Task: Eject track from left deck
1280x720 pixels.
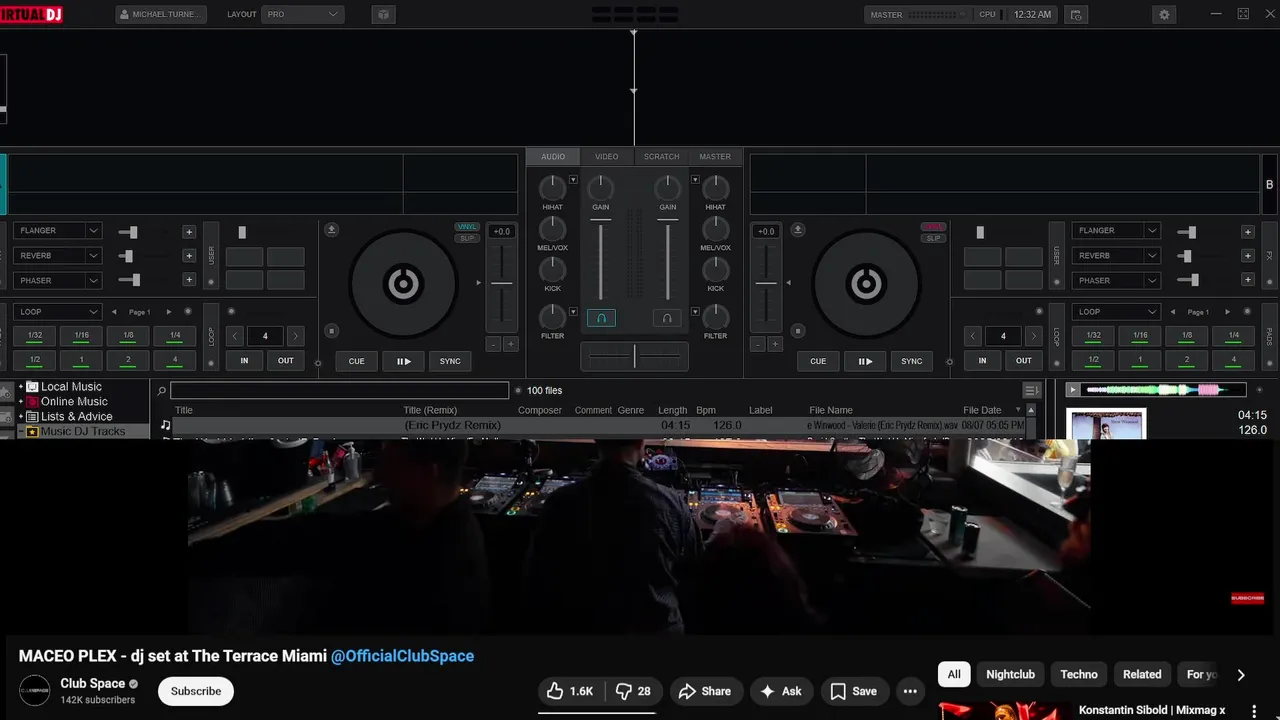Action: 332,229
